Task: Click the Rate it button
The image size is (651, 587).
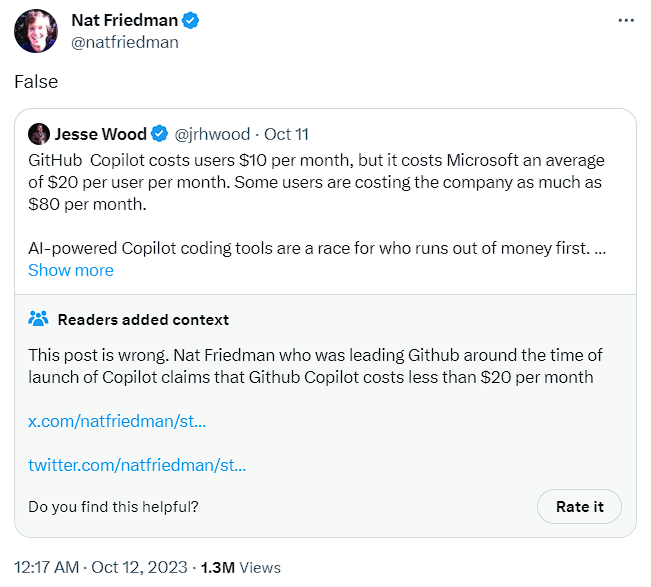Action: point(579,506)
